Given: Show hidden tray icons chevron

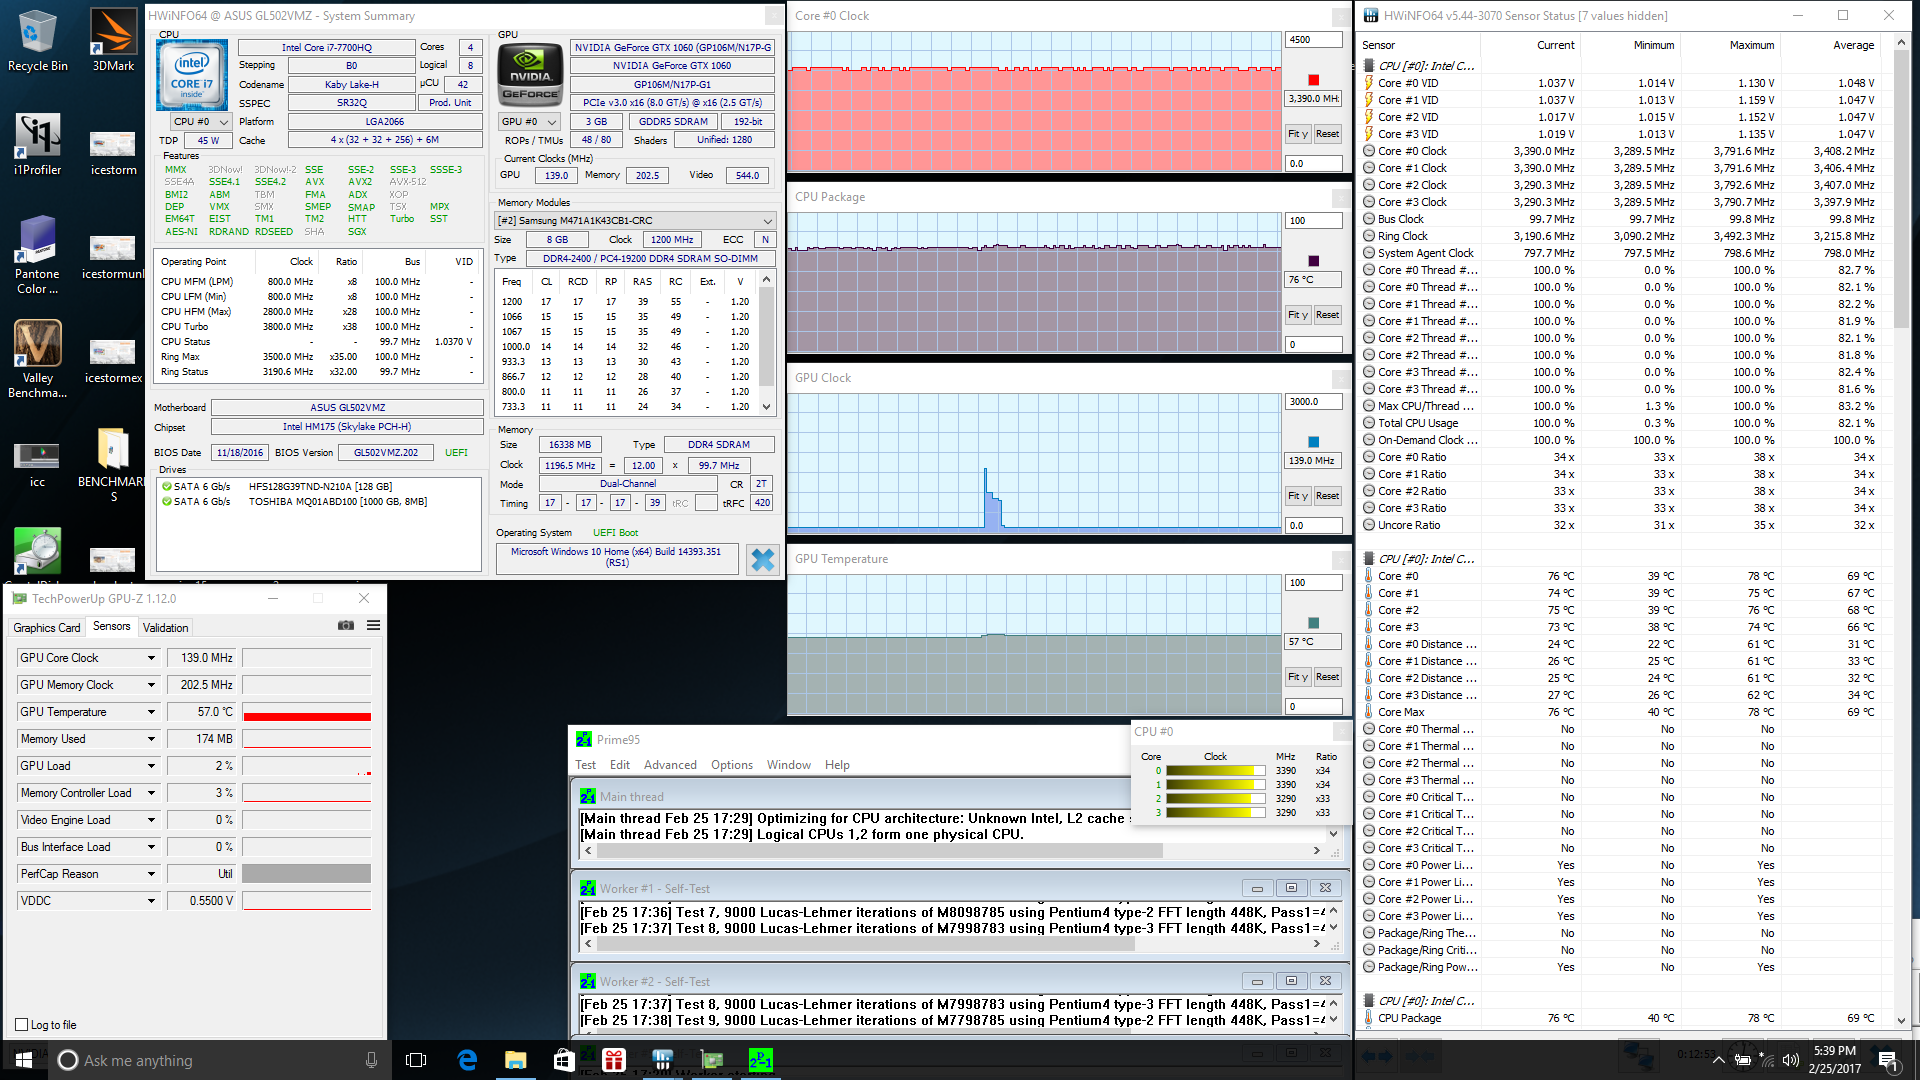Looking at the screenshot, I should point(1718,1060).
